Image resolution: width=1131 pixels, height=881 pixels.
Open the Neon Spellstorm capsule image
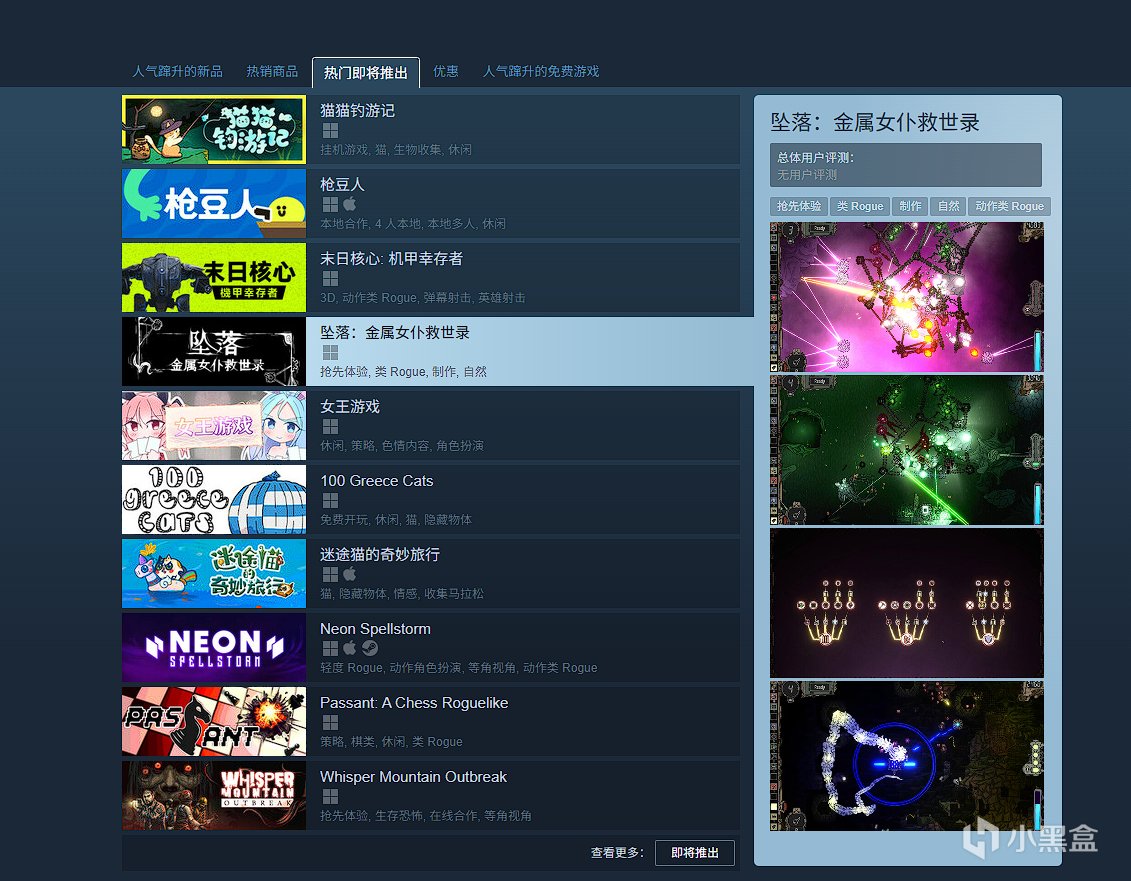click(214, 647)
